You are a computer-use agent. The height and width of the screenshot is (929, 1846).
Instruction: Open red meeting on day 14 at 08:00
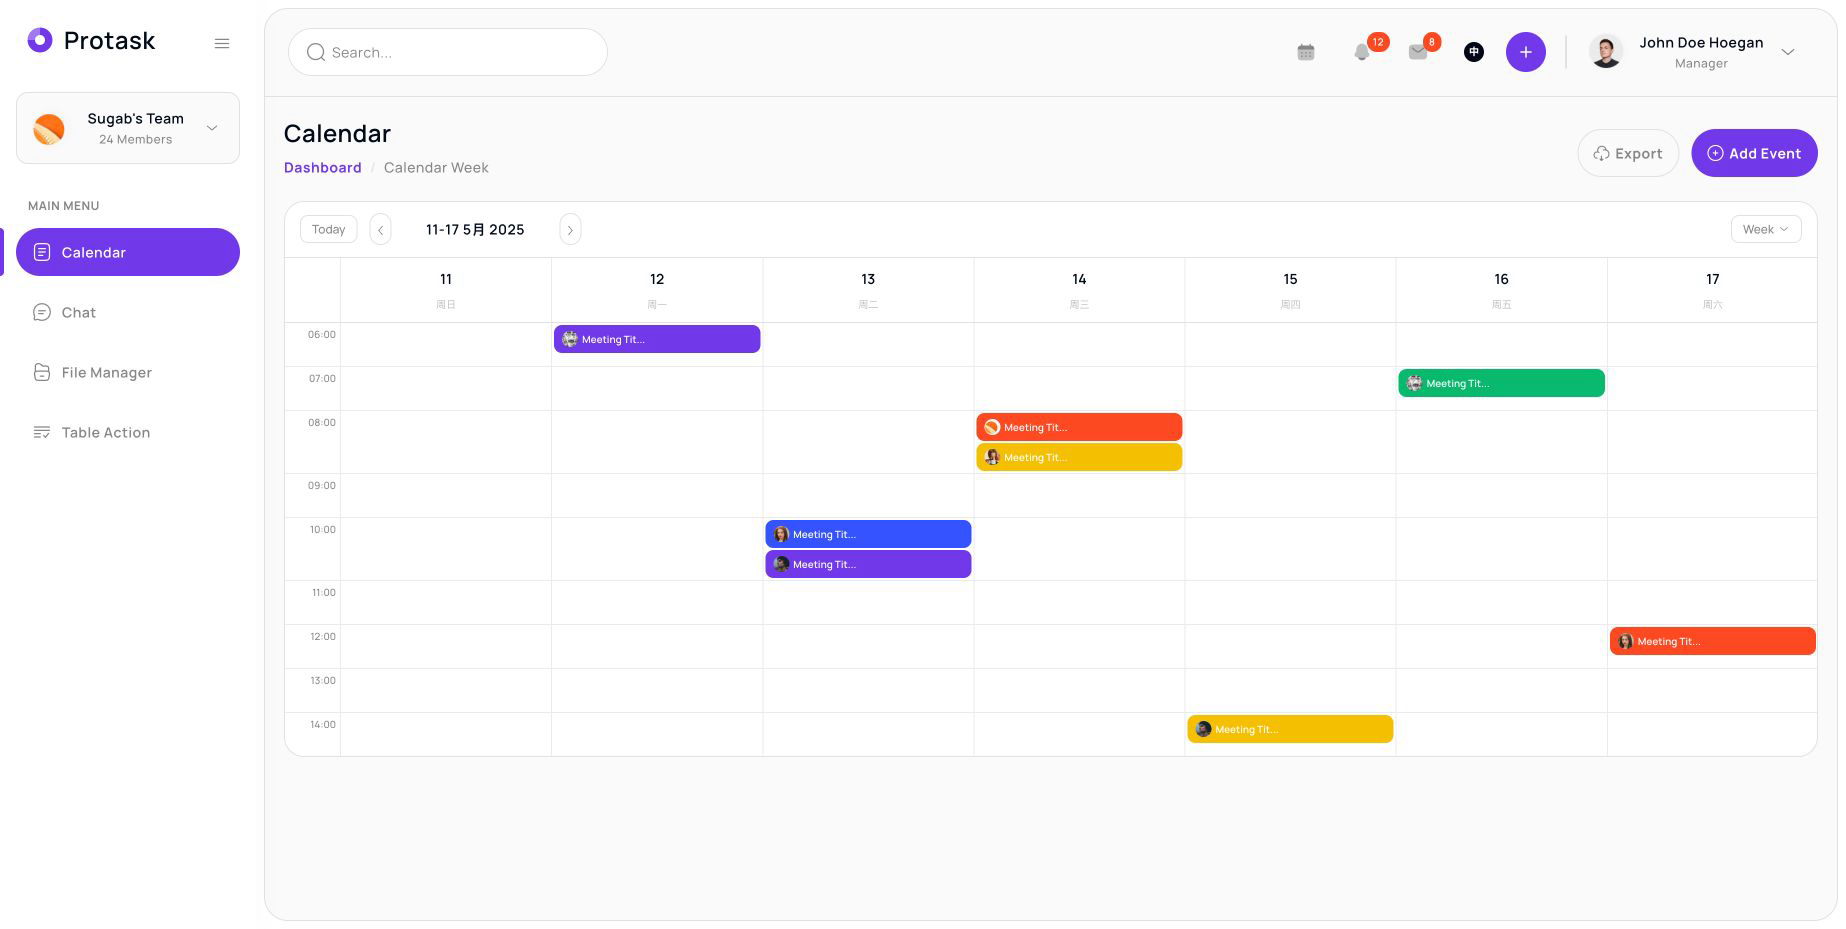click(x=1079, y=427)
